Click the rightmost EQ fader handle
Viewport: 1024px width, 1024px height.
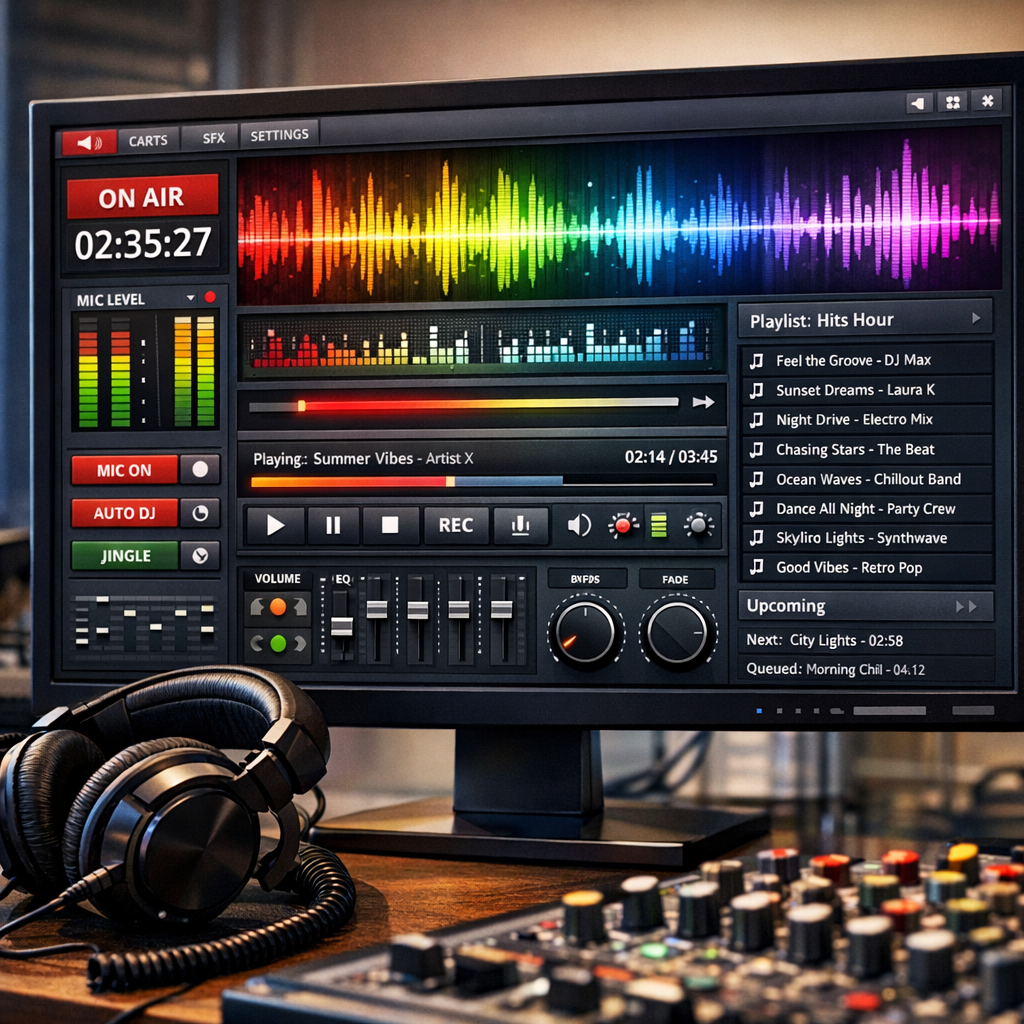[502, 609]
